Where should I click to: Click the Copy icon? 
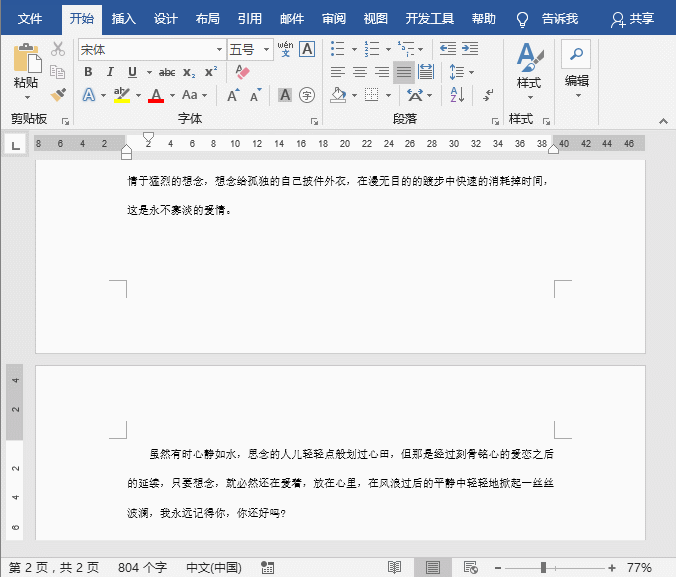(58, 72)
